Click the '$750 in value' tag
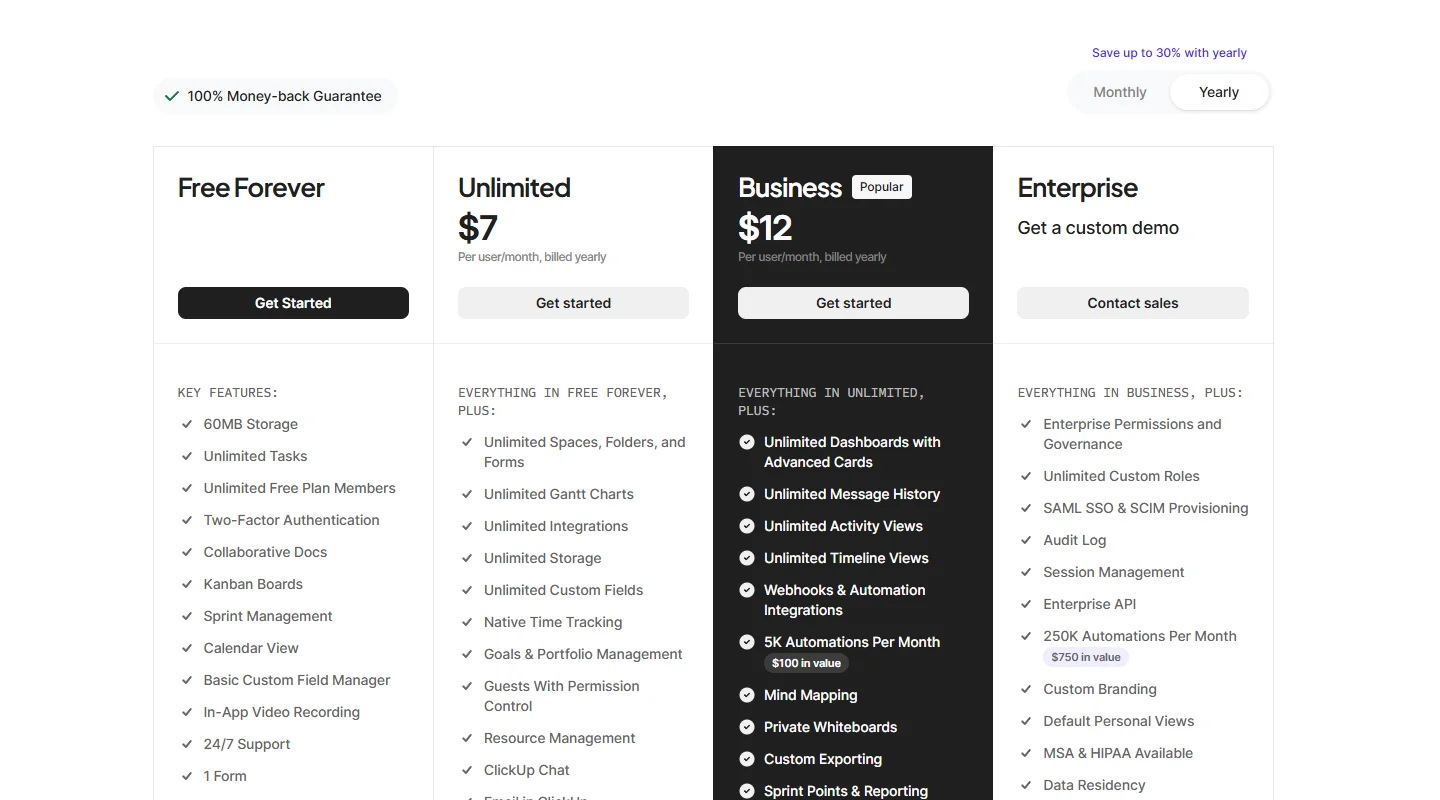The image size is (1440, 800). [1086, 657]
